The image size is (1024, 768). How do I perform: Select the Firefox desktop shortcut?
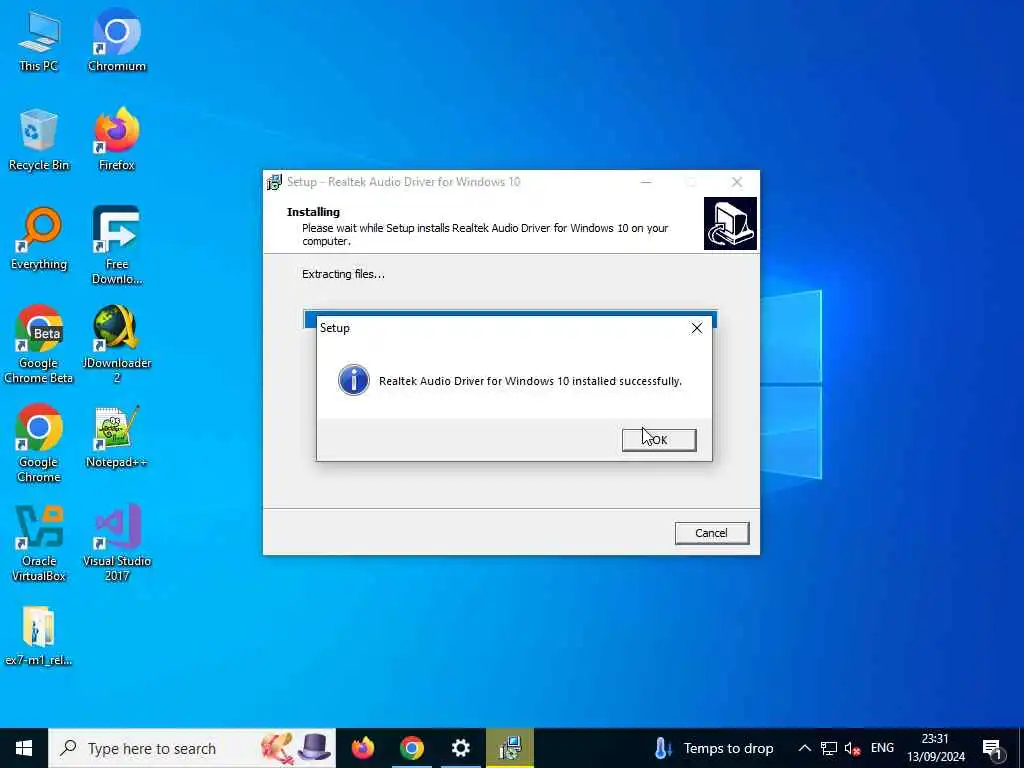(x=117, y=140)
